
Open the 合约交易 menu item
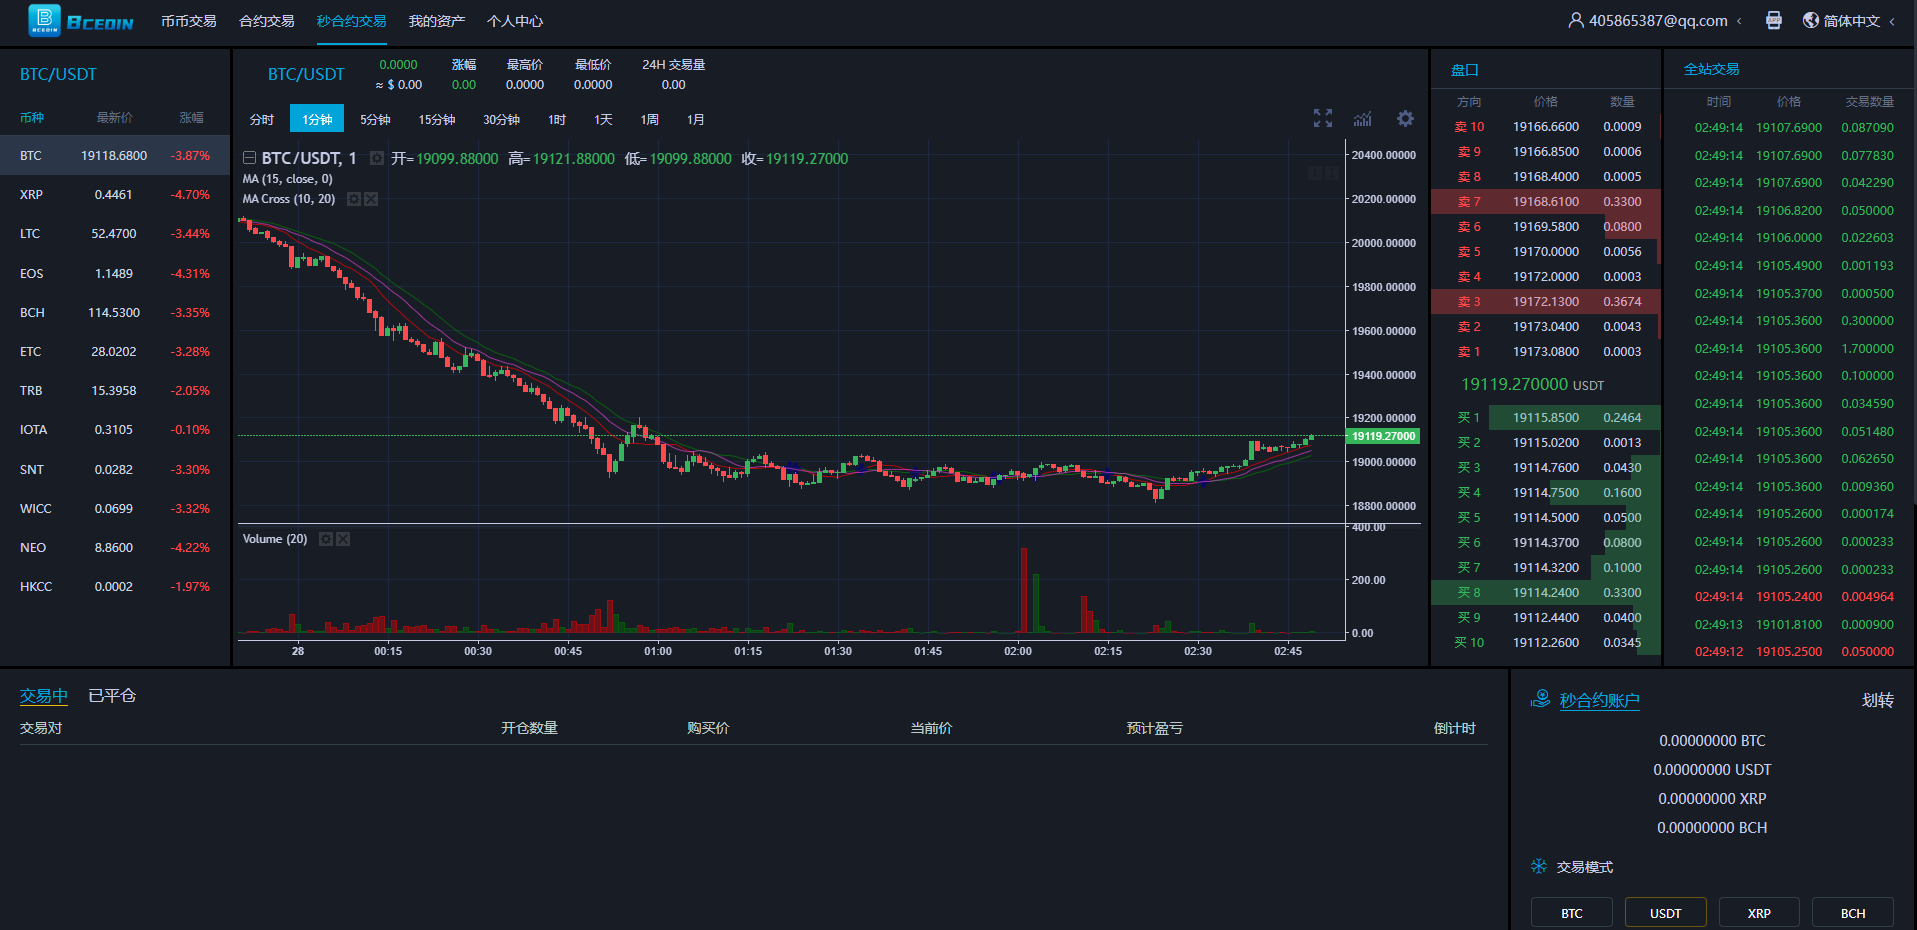coord(266,21)
